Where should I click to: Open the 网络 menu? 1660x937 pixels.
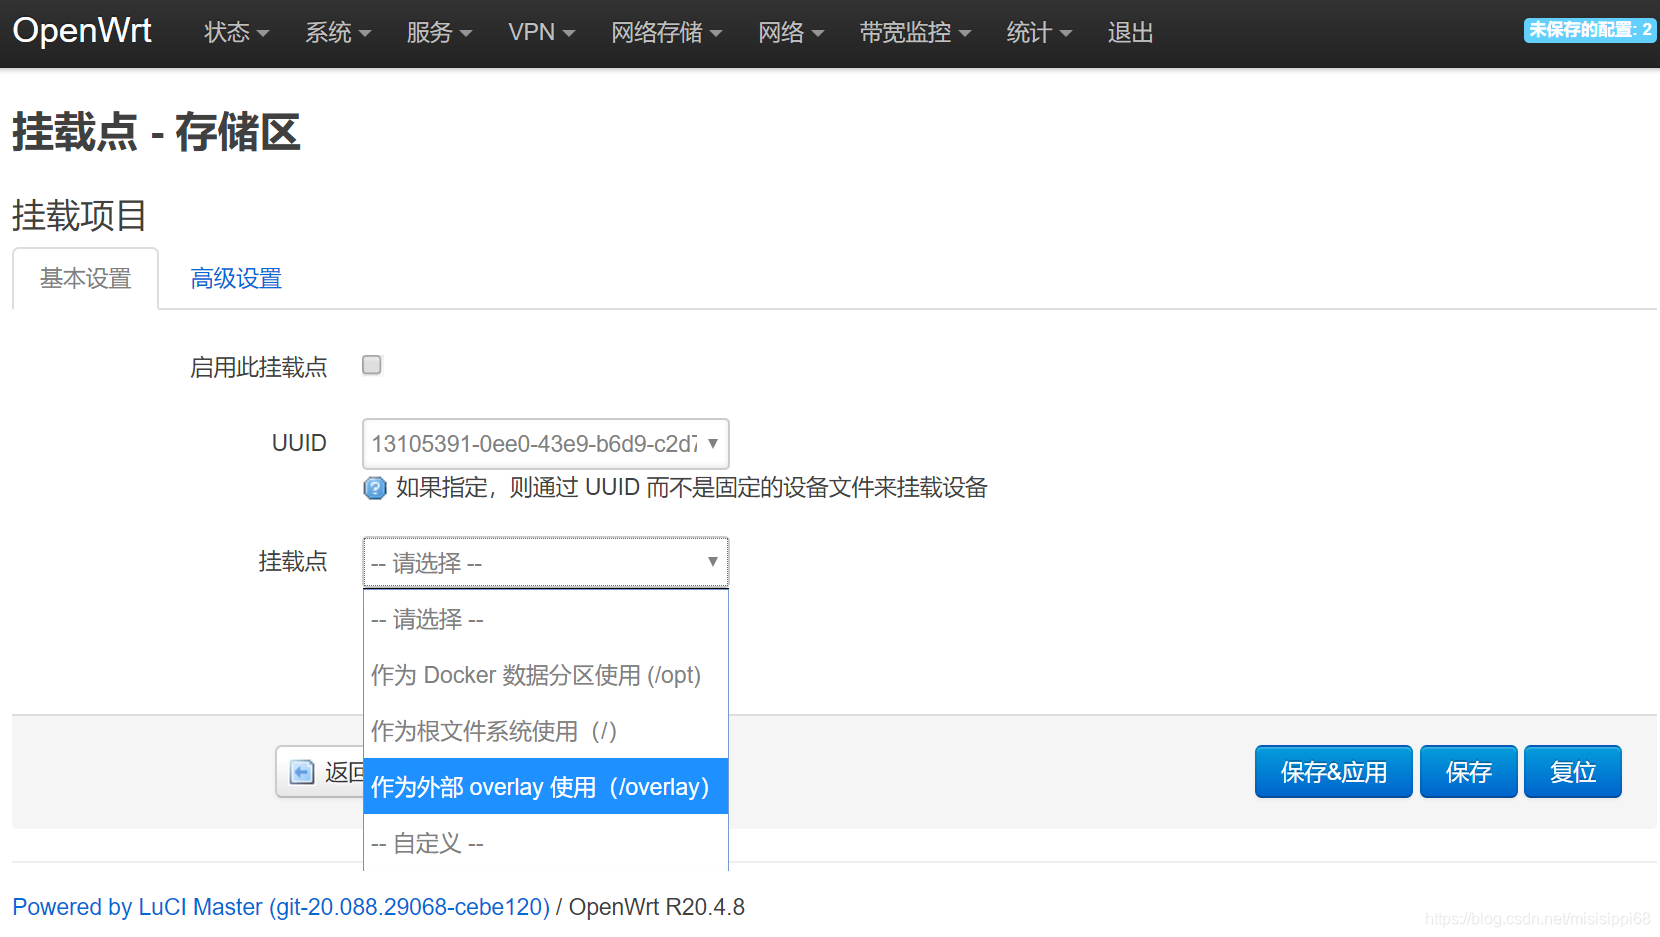tap(791, 33)
